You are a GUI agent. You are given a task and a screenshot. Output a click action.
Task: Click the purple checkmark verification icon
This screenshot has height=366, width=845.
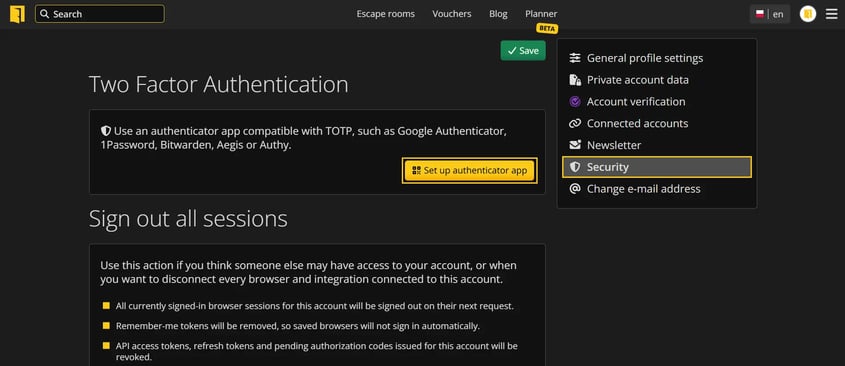coord(575,101)
